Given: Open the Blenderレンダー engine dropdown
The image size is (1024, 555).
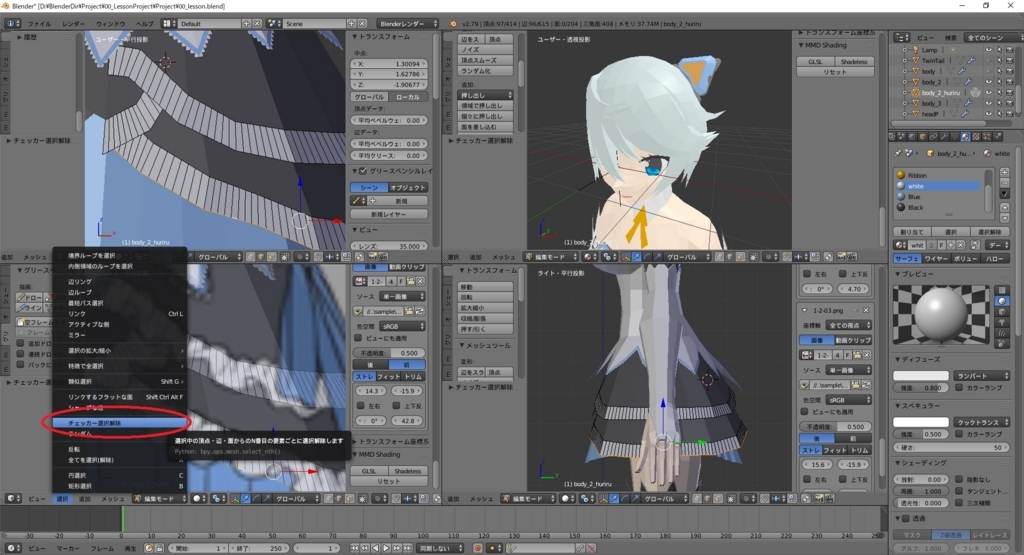Looking at the screenshot, I should coord(408,24).
